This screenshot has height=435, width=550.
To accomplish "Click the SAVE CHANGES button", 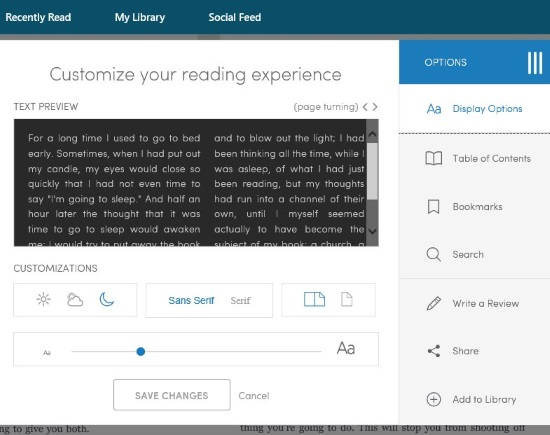I will click(172, 395).
